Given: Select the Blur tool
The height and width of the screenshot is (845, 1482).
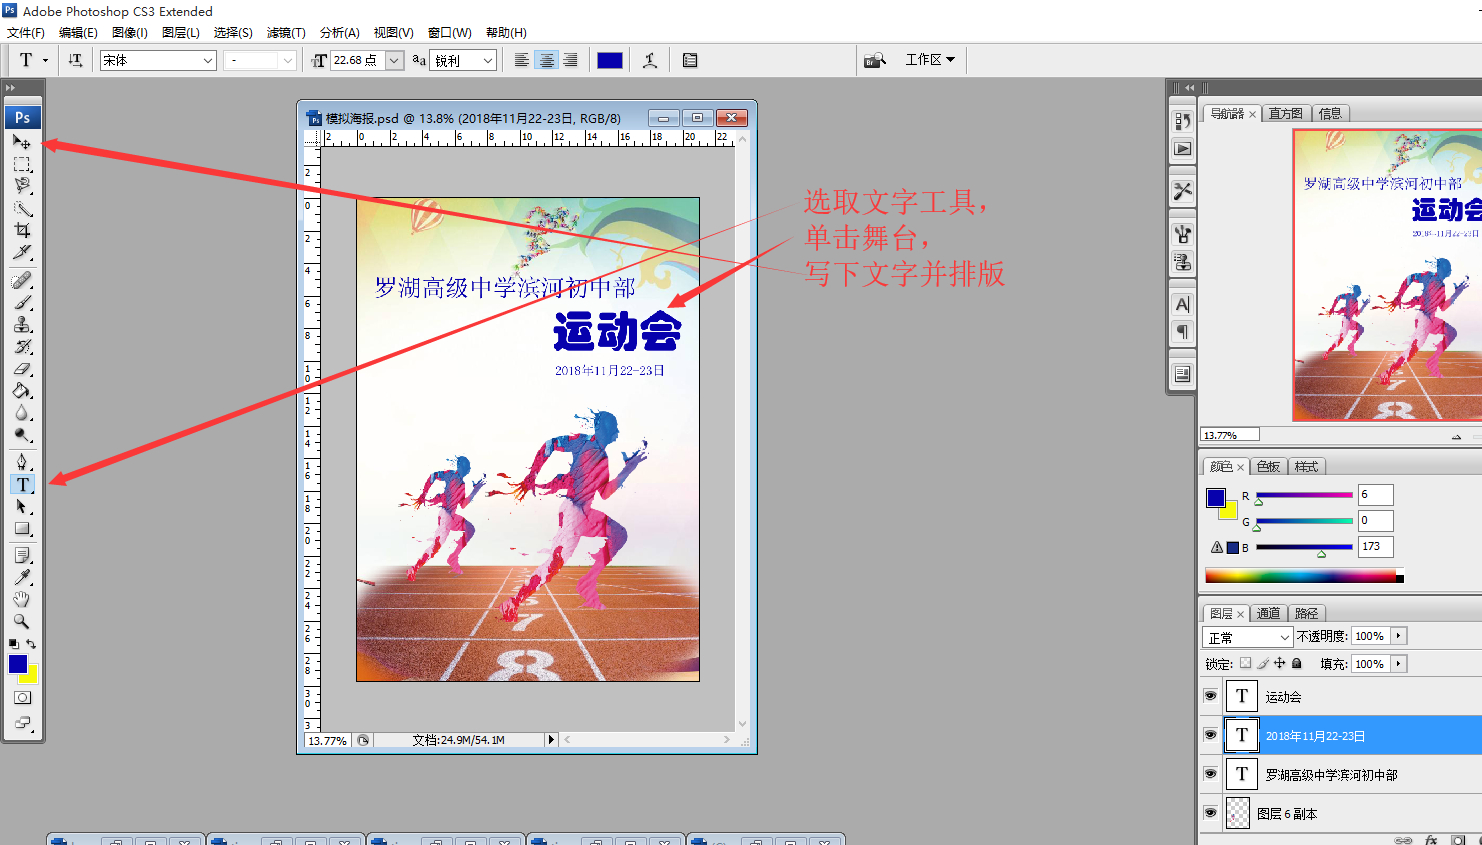Looking at the screenshot, I should pyautogui.click(x=22, y=412).
